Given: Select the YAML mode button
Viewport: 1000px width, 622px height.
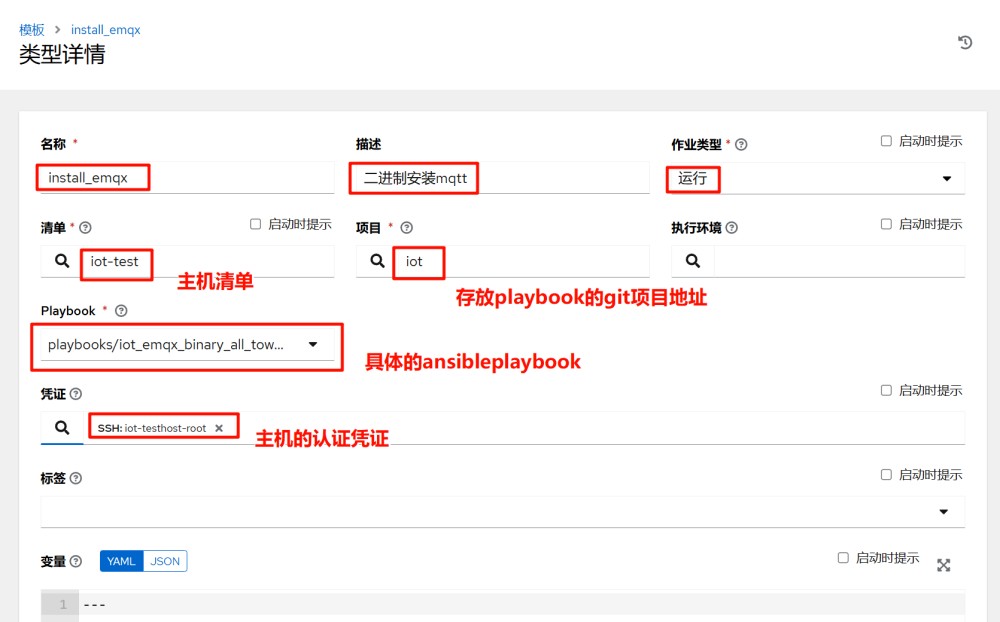Looking at the screenshot, I should click(120, 561).
